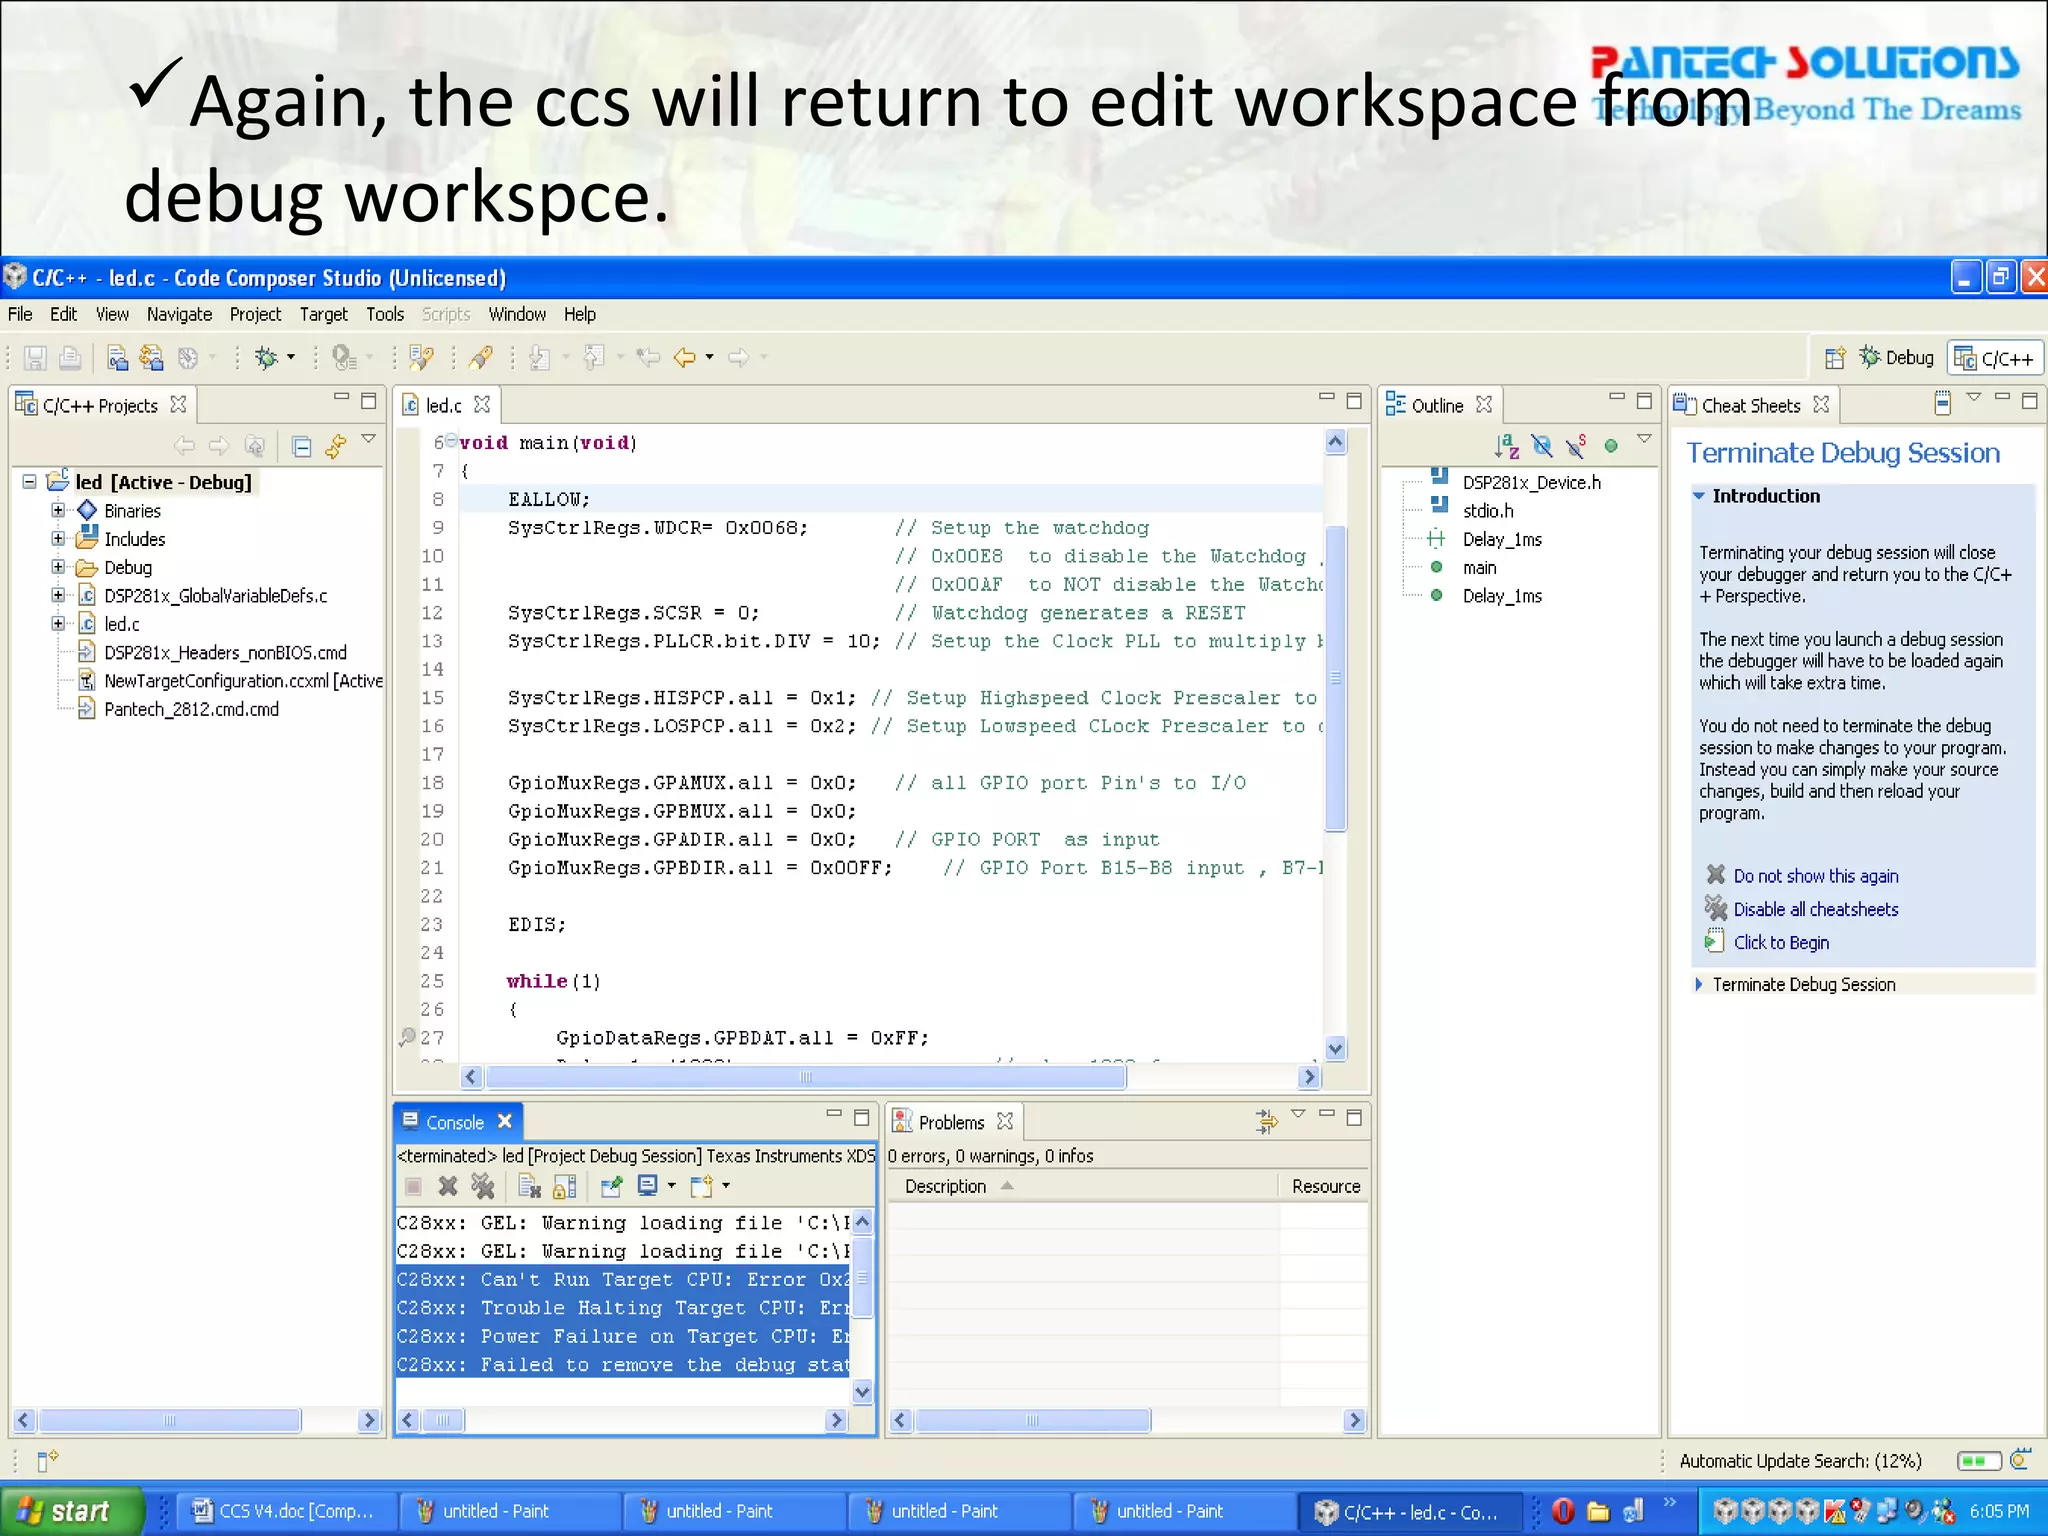Switch to the Debug perspective

(x=1896, y=358)
